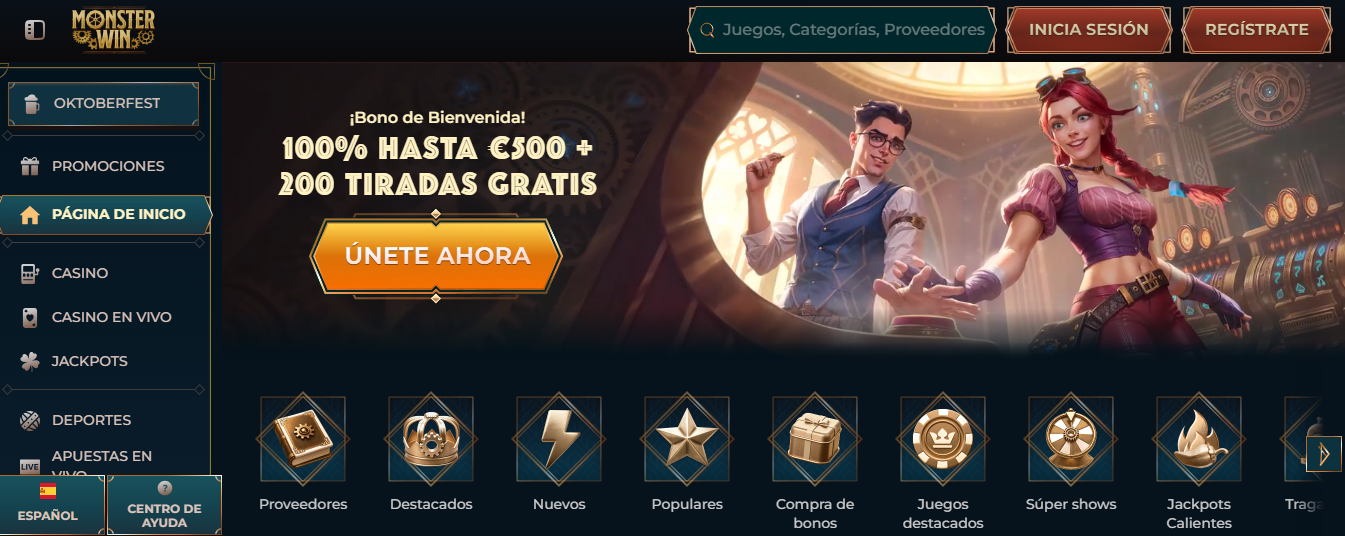Viewport: 1345px width, 536px height.
Task: Collapse the sidebar with the panel icon
Action: click(35, 30)
